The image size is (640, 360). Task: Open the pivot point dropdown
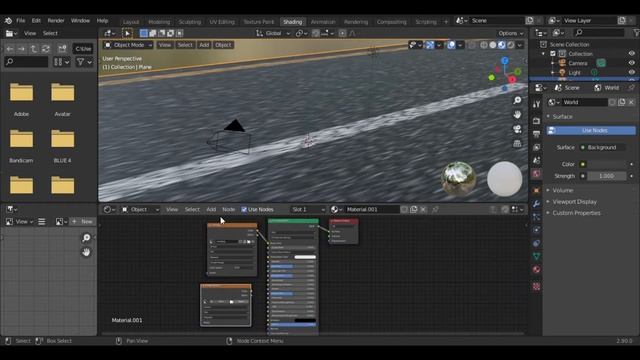pyautogui.click(x=301, y=33)
